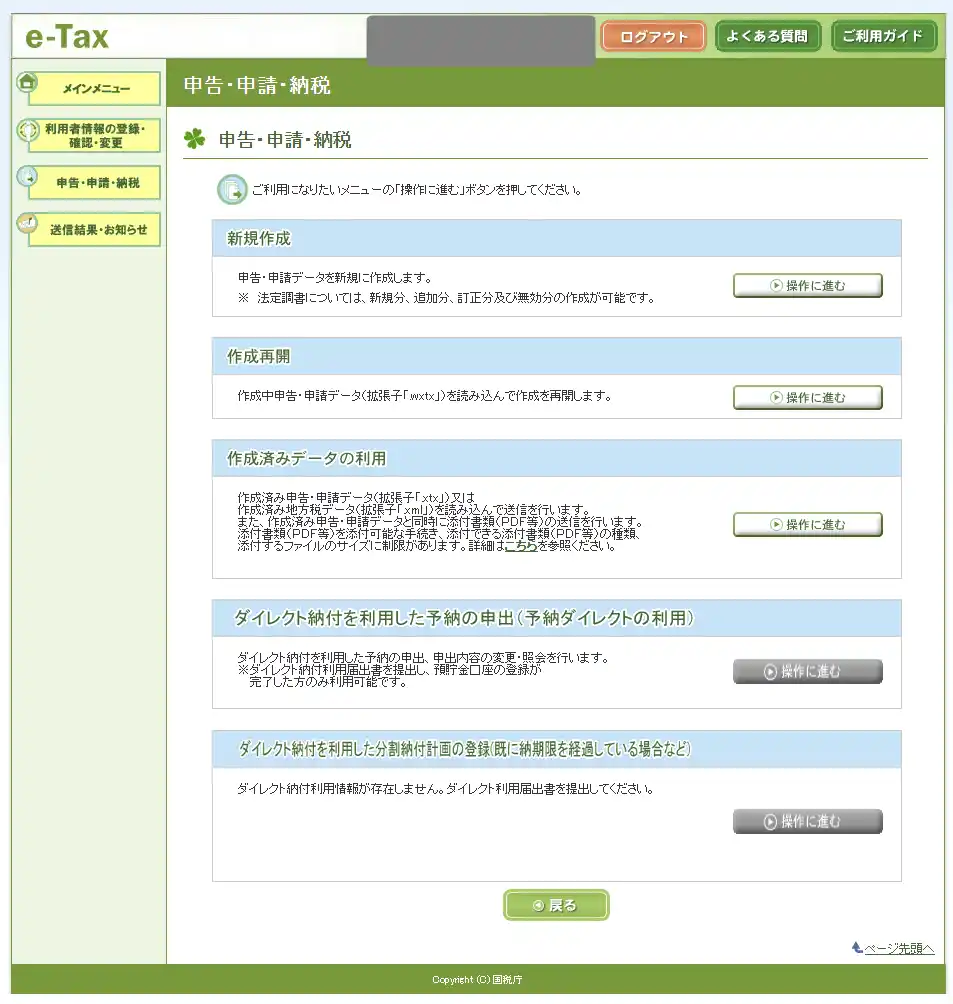The image size is (953, 1004).
Task: Proceed with 操作に進む under 新規作成
Action: [x=807, y=286]
